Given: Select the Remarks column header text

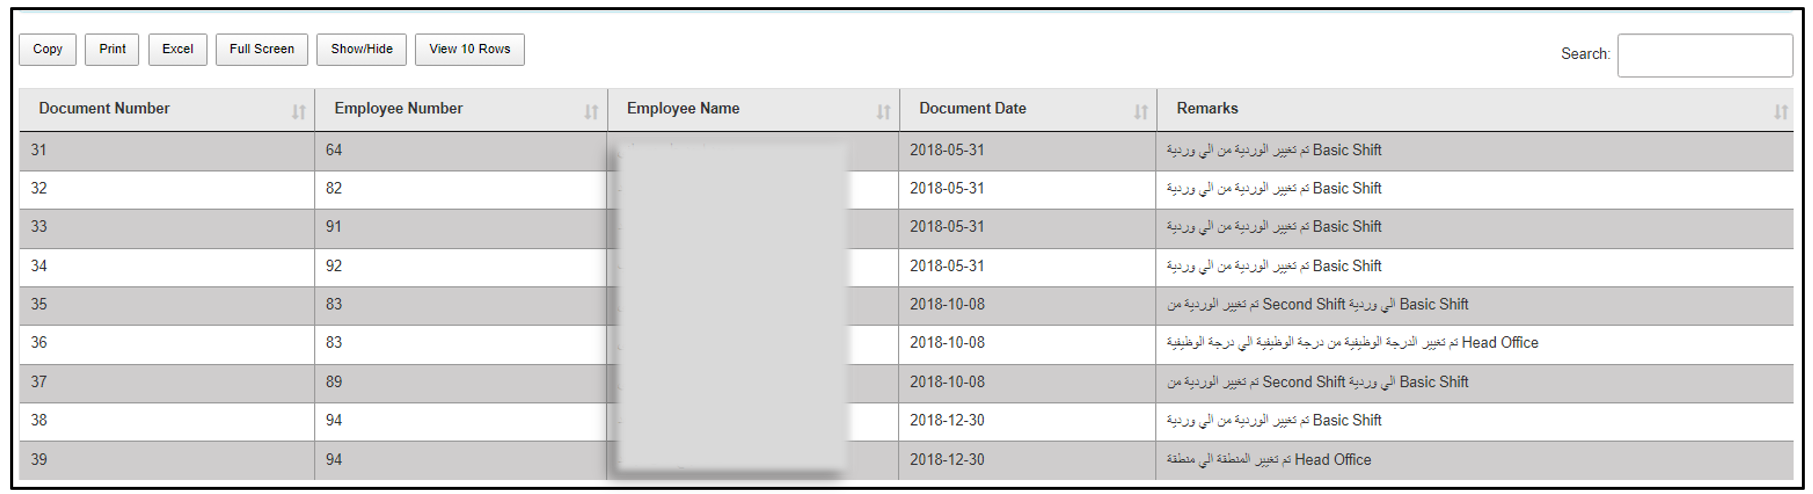Looking at the screenshot, I should click(x=1207, y=109).
